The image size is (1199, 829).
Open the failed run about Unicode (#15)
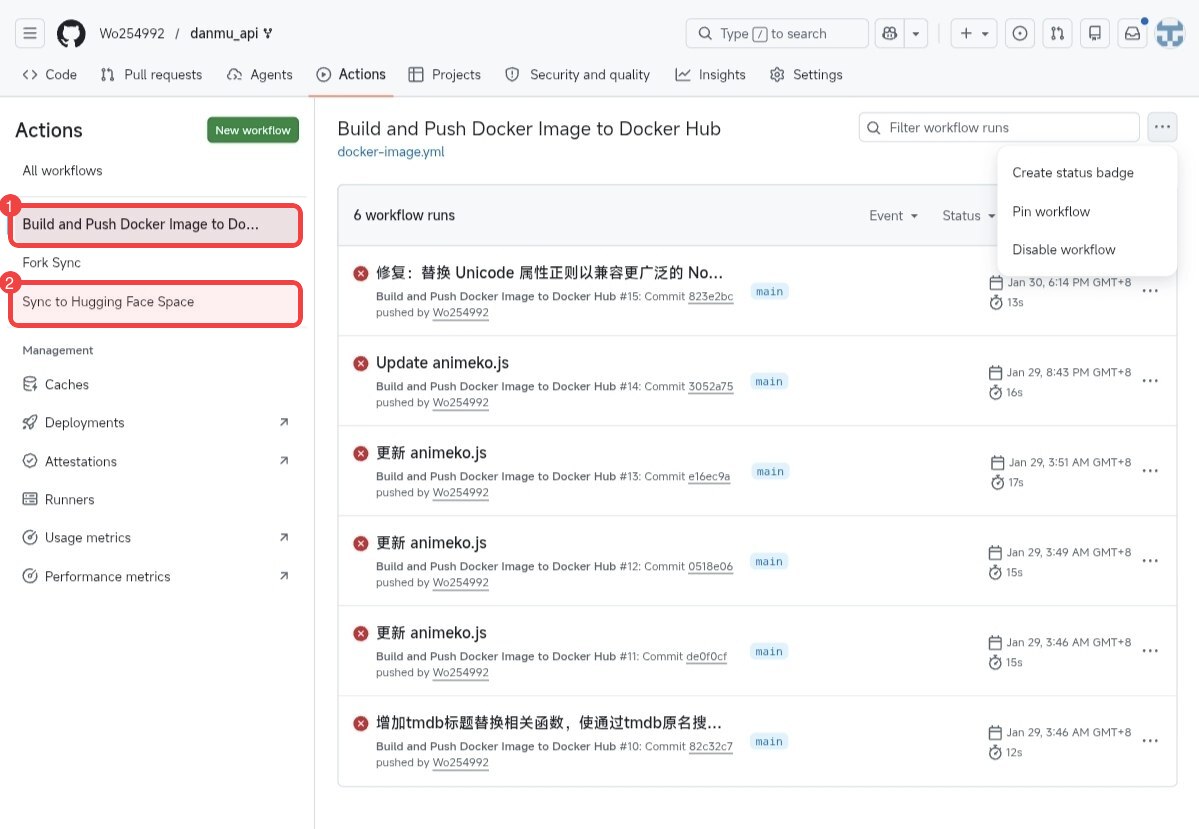click(549, 273)
